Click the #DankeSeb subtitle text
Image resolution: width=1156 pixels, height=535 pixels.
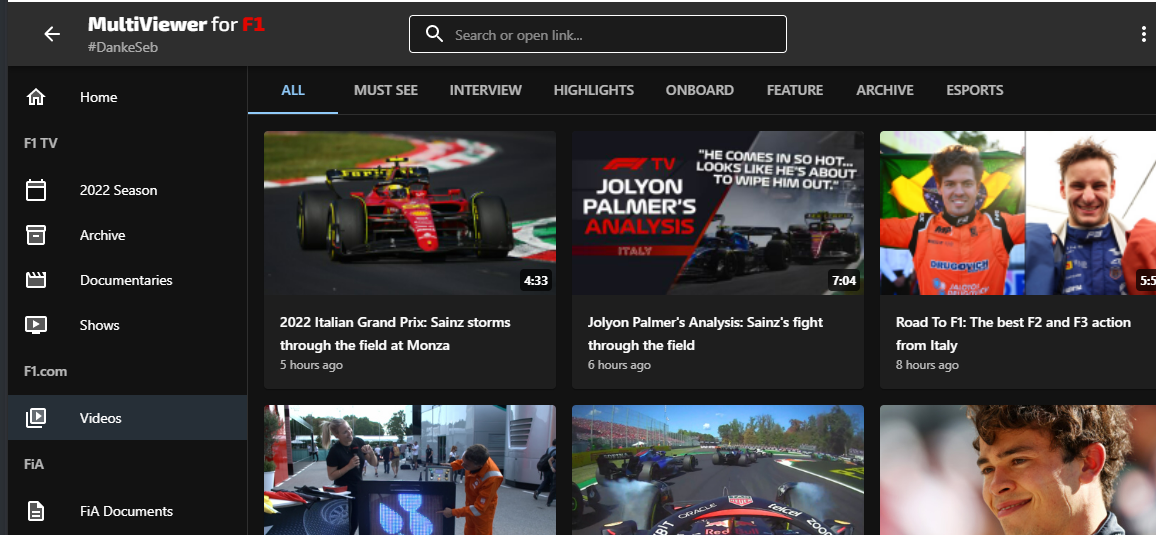[x=123, y=47]
